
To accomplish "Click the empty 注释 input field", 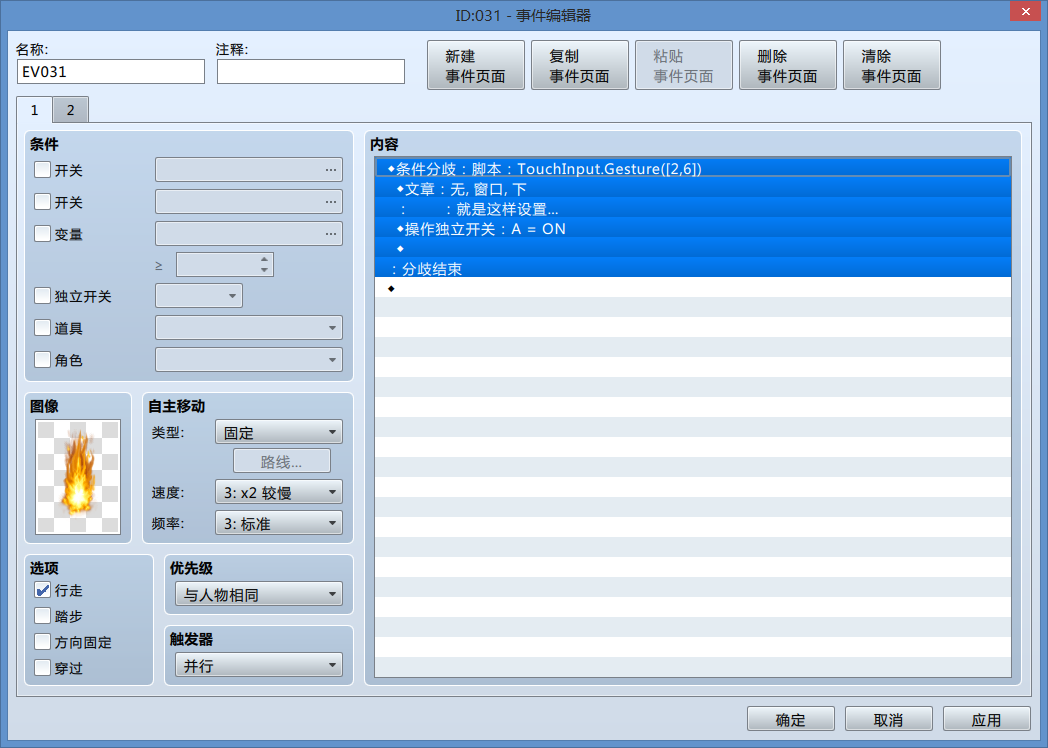I will tap(311, 72).
